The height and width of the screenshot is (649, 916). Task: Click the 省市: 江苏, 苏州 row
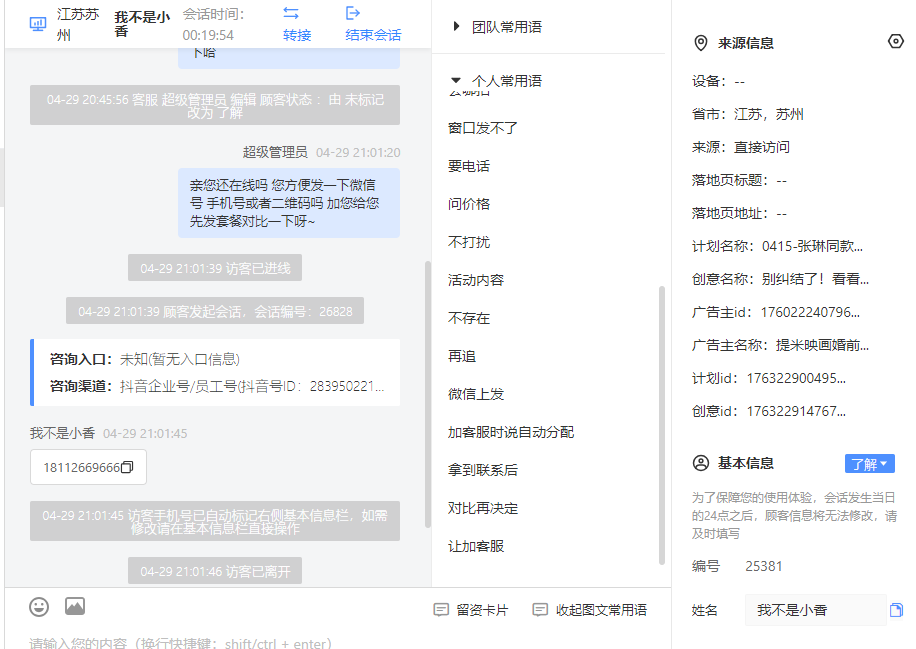point(748,114)
